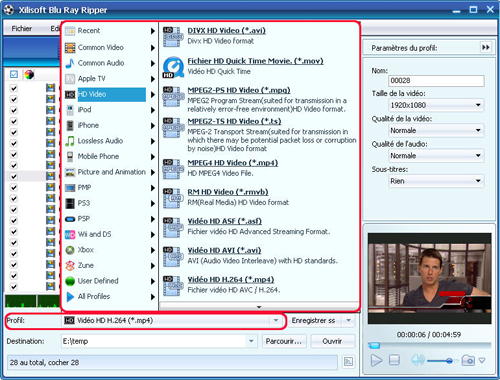Click the Vidéo HD ASF format icon
This screenshot has height=380, width=500.
tap(173, 227)
